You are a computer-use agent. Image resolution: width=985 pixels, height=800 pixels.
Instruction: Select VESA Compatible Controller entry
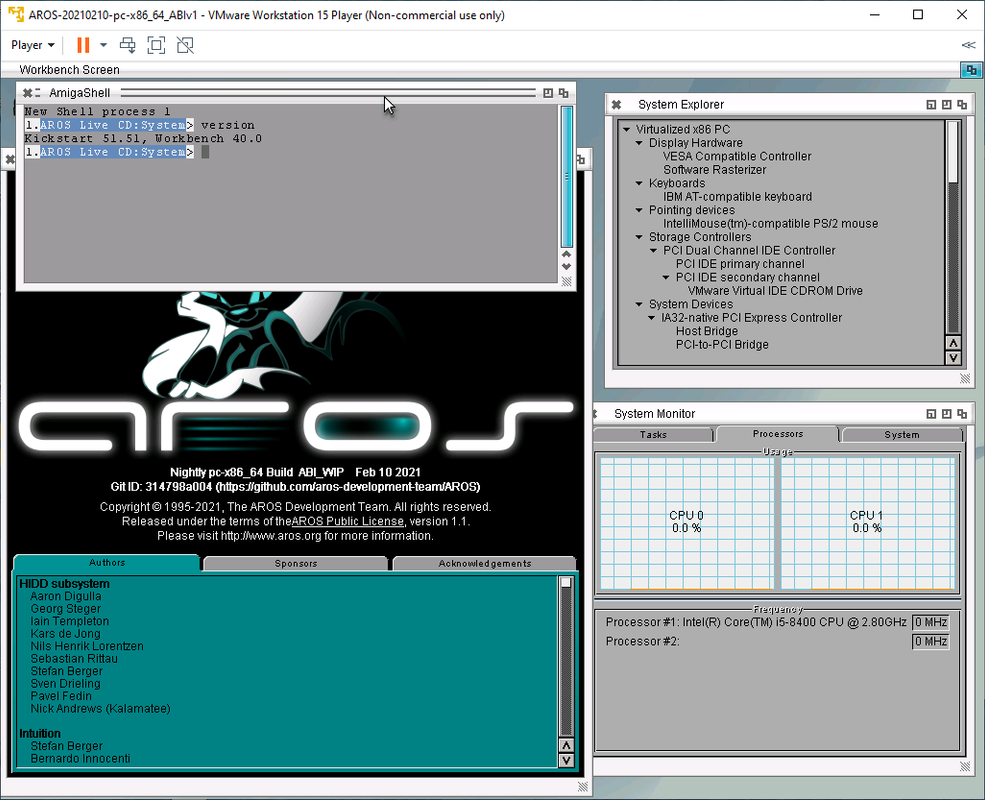point(737,156)
